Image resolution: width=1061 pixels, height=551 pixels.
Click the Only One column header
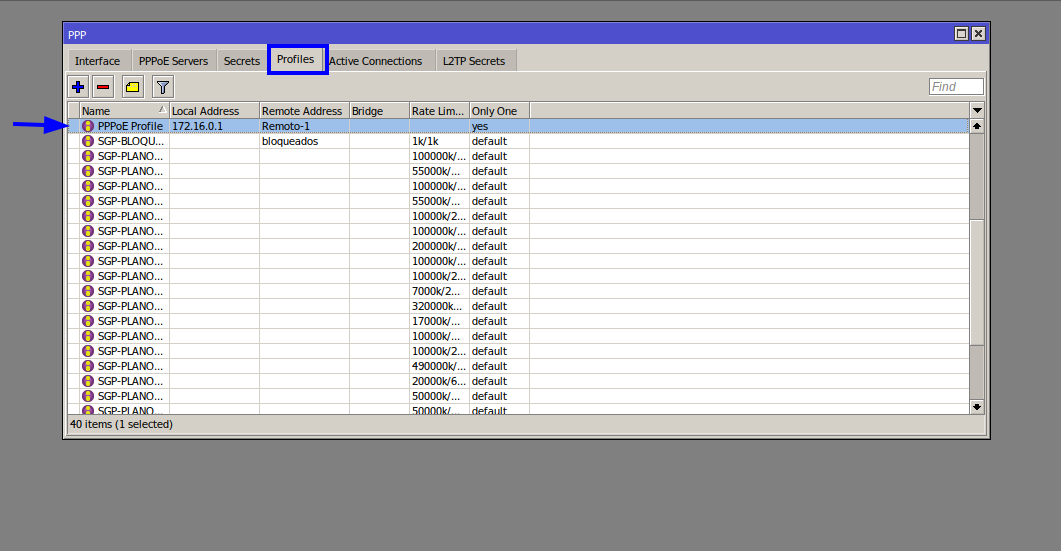coord(498,111)
